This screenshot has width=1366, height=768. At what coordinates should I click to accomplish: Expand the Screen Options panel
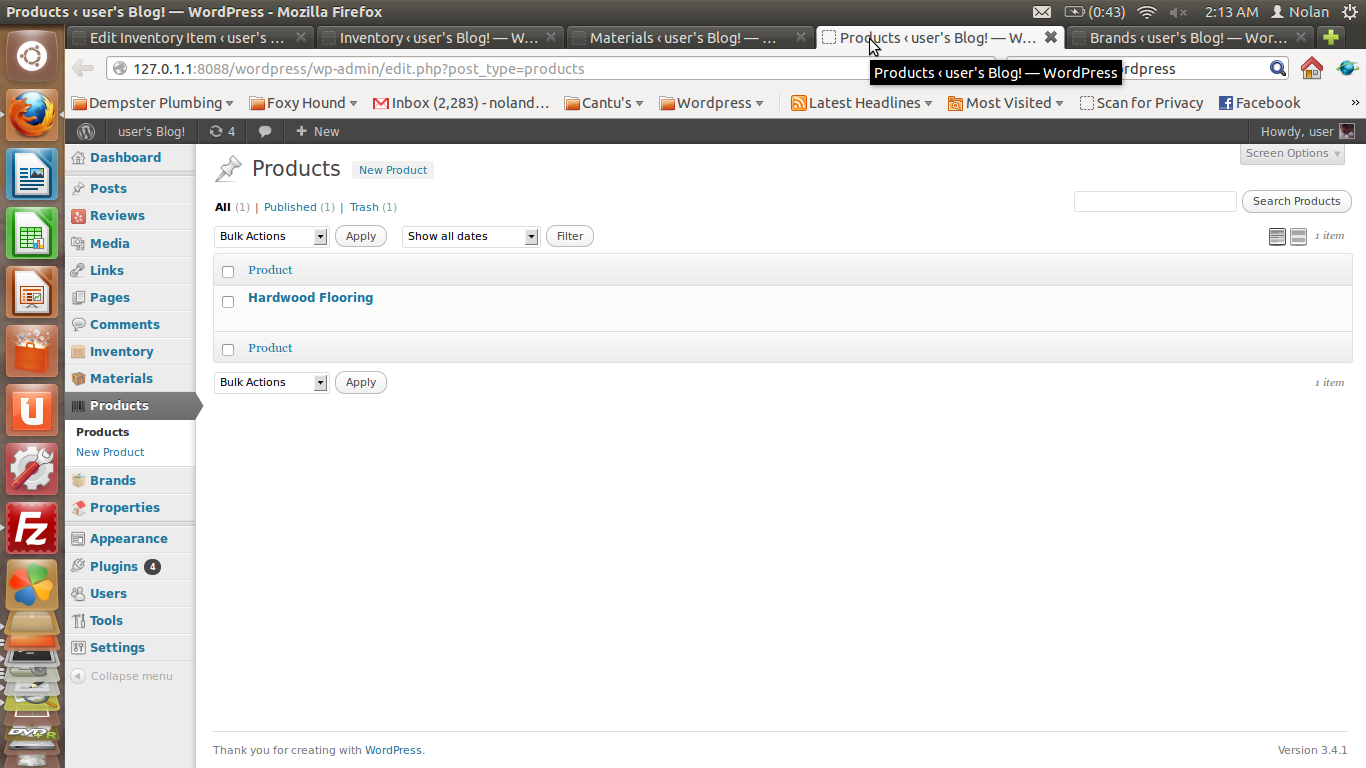(x=1294, y=153)
